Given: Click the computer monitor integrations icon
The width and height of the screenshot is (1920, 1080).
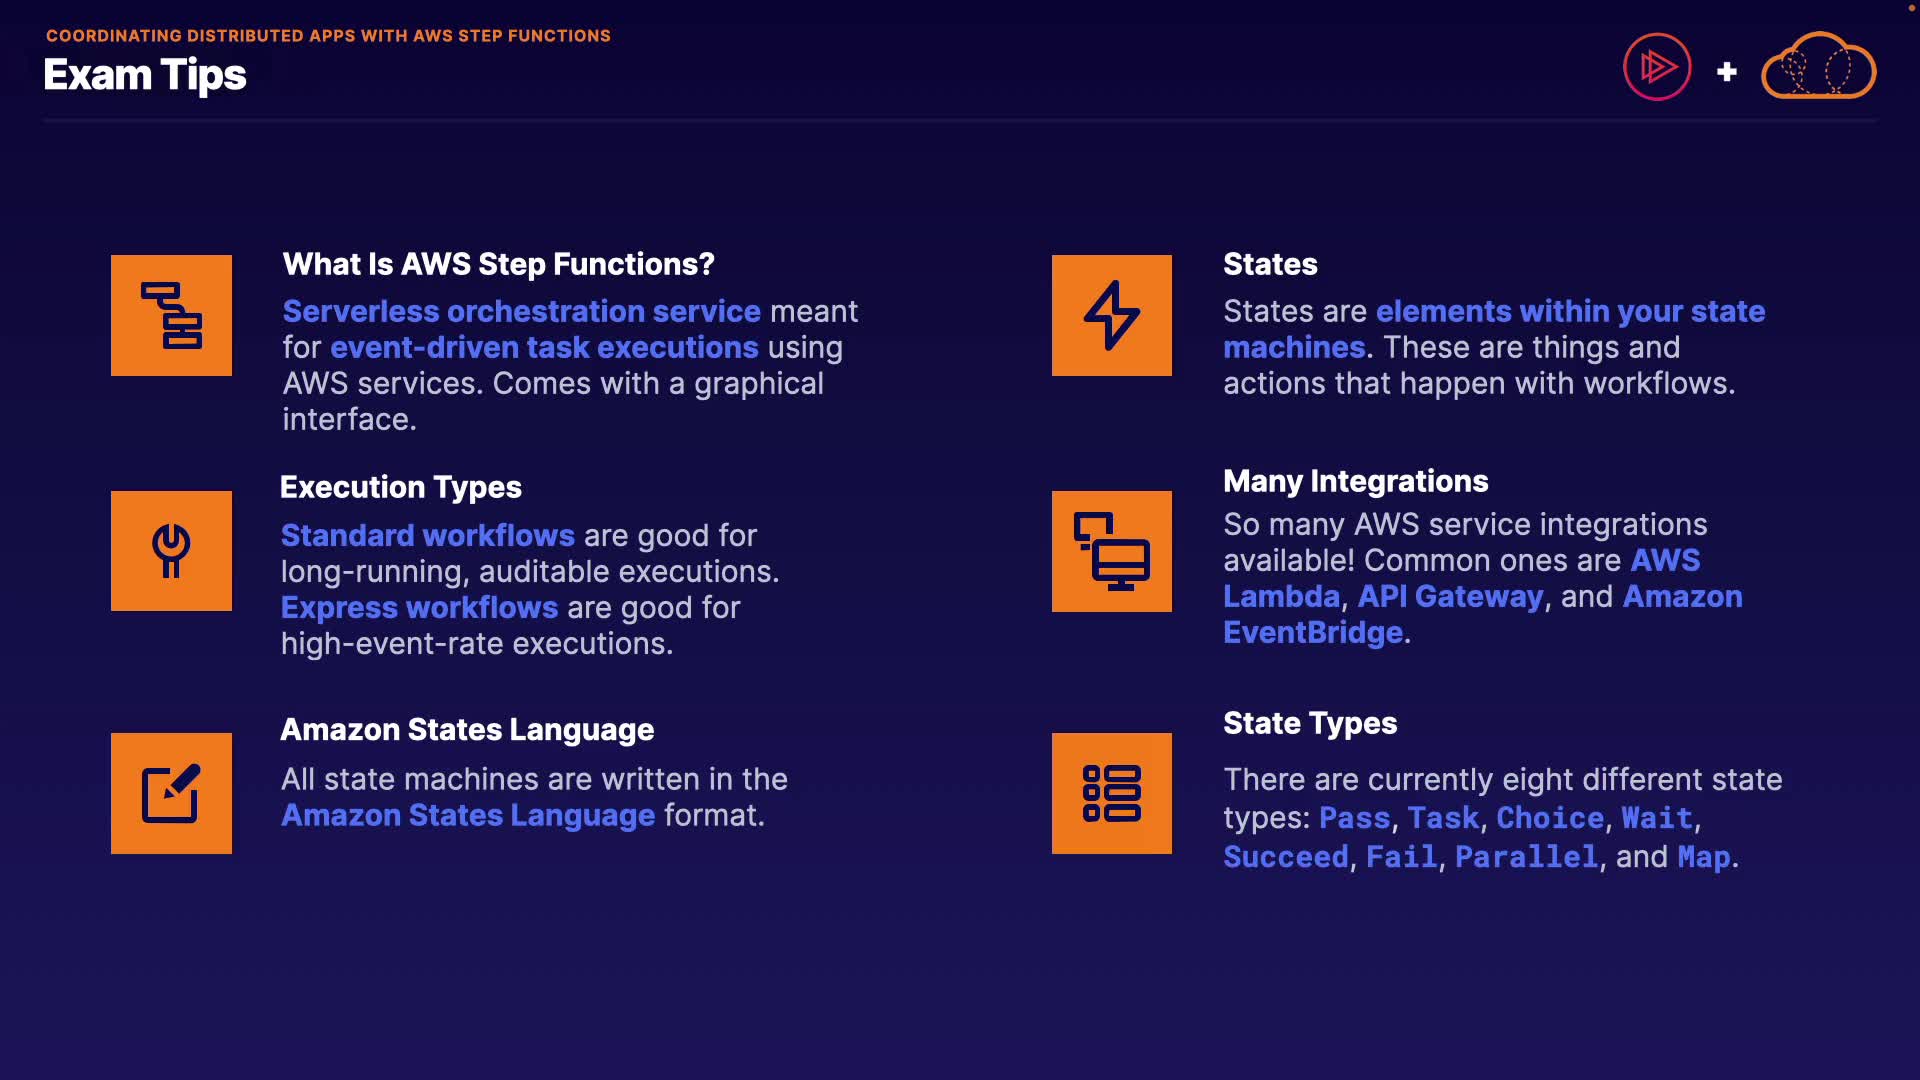Looking at the screenshot, I should 1111,551.
